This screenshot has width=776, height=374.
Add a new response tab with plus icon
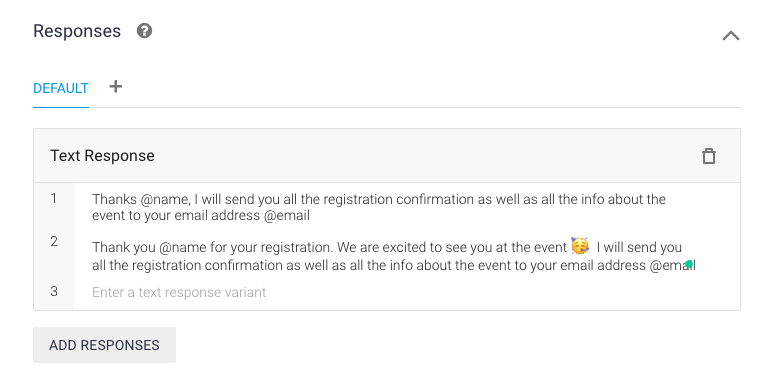pyautogui.click(x=115, y=87)
